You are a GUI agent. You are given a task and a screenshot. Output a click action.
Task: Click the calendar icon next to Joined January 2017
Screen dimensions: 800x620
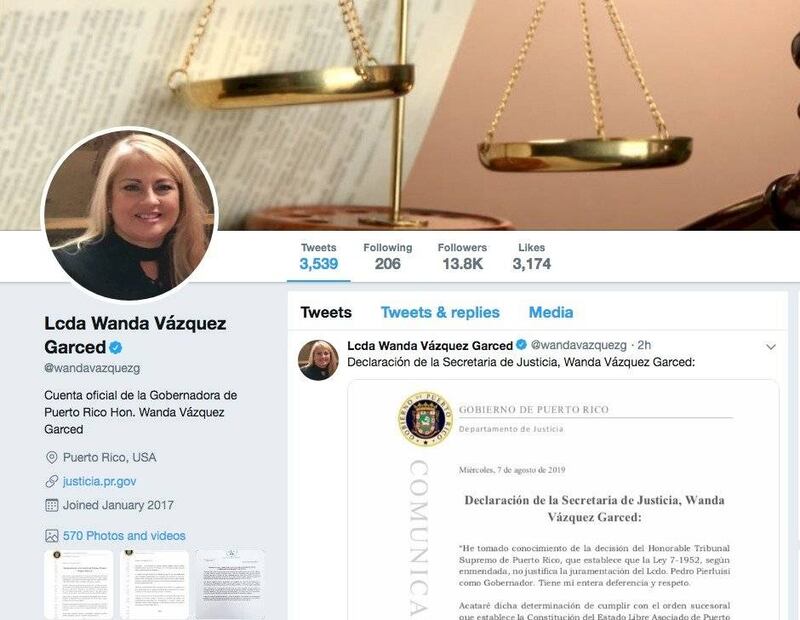pyautogui.click(x=52, y=505)
